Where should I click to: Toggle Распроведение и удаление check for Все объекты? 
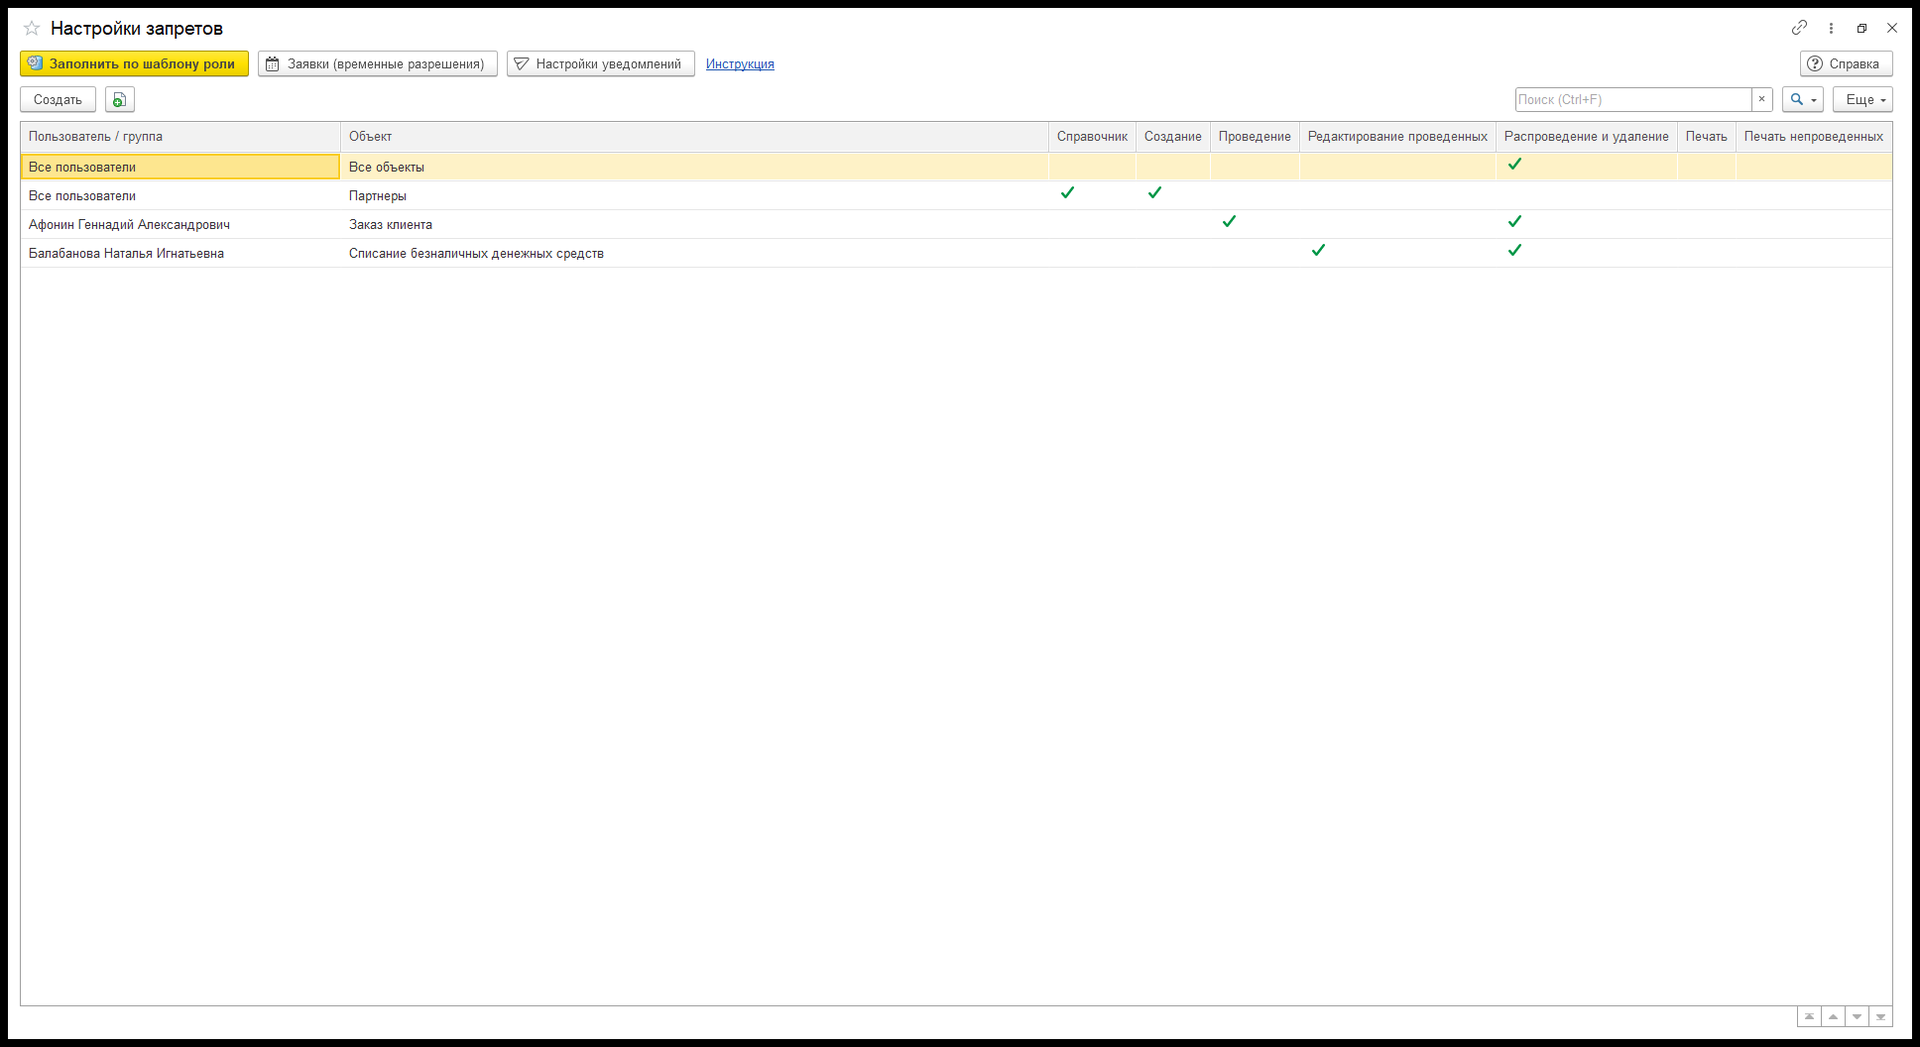tap(1514, 165)
